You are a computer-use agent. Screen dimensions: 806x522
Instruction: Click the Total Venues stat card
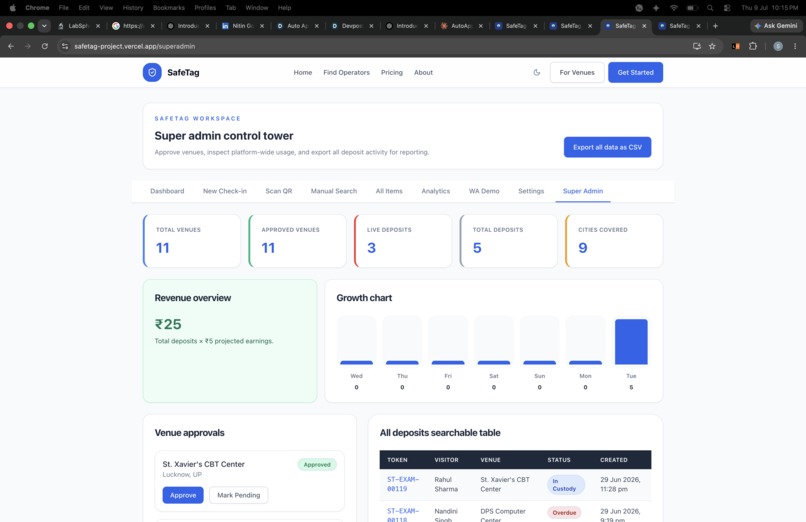[x=192, y=241]
